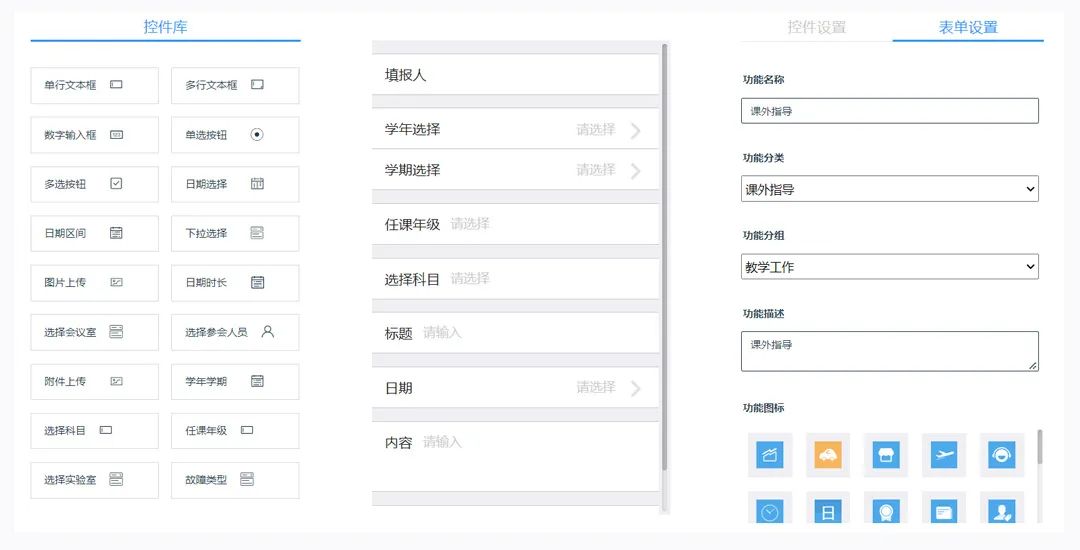Expand the 学年选择 chevron arrow
This screenshot has width=1080, height=550.
point(635,130)
